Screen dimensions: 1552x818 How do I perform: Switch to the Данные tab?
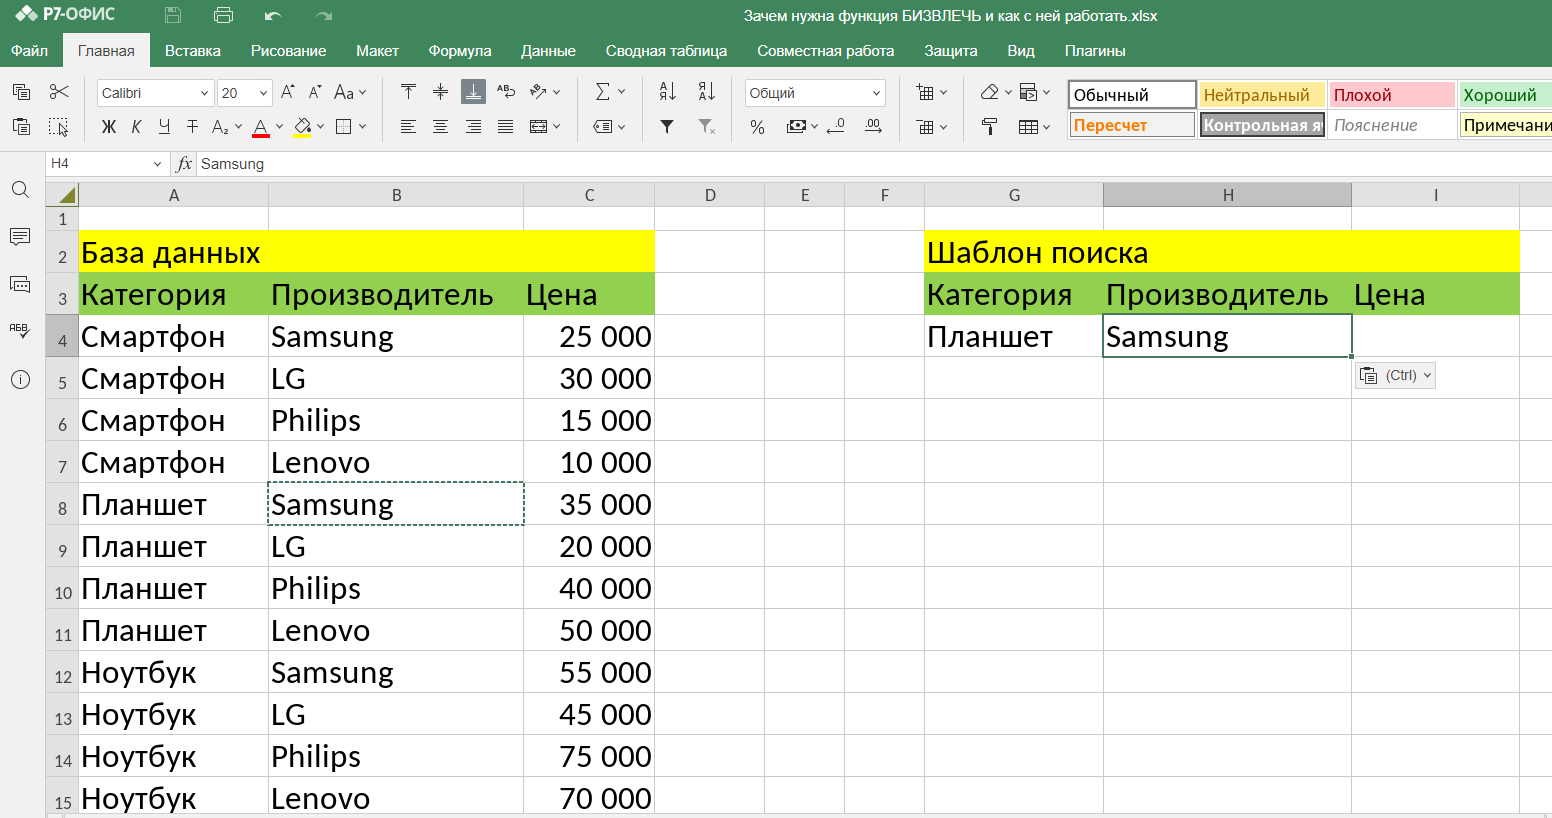click(x=548, y=51)
